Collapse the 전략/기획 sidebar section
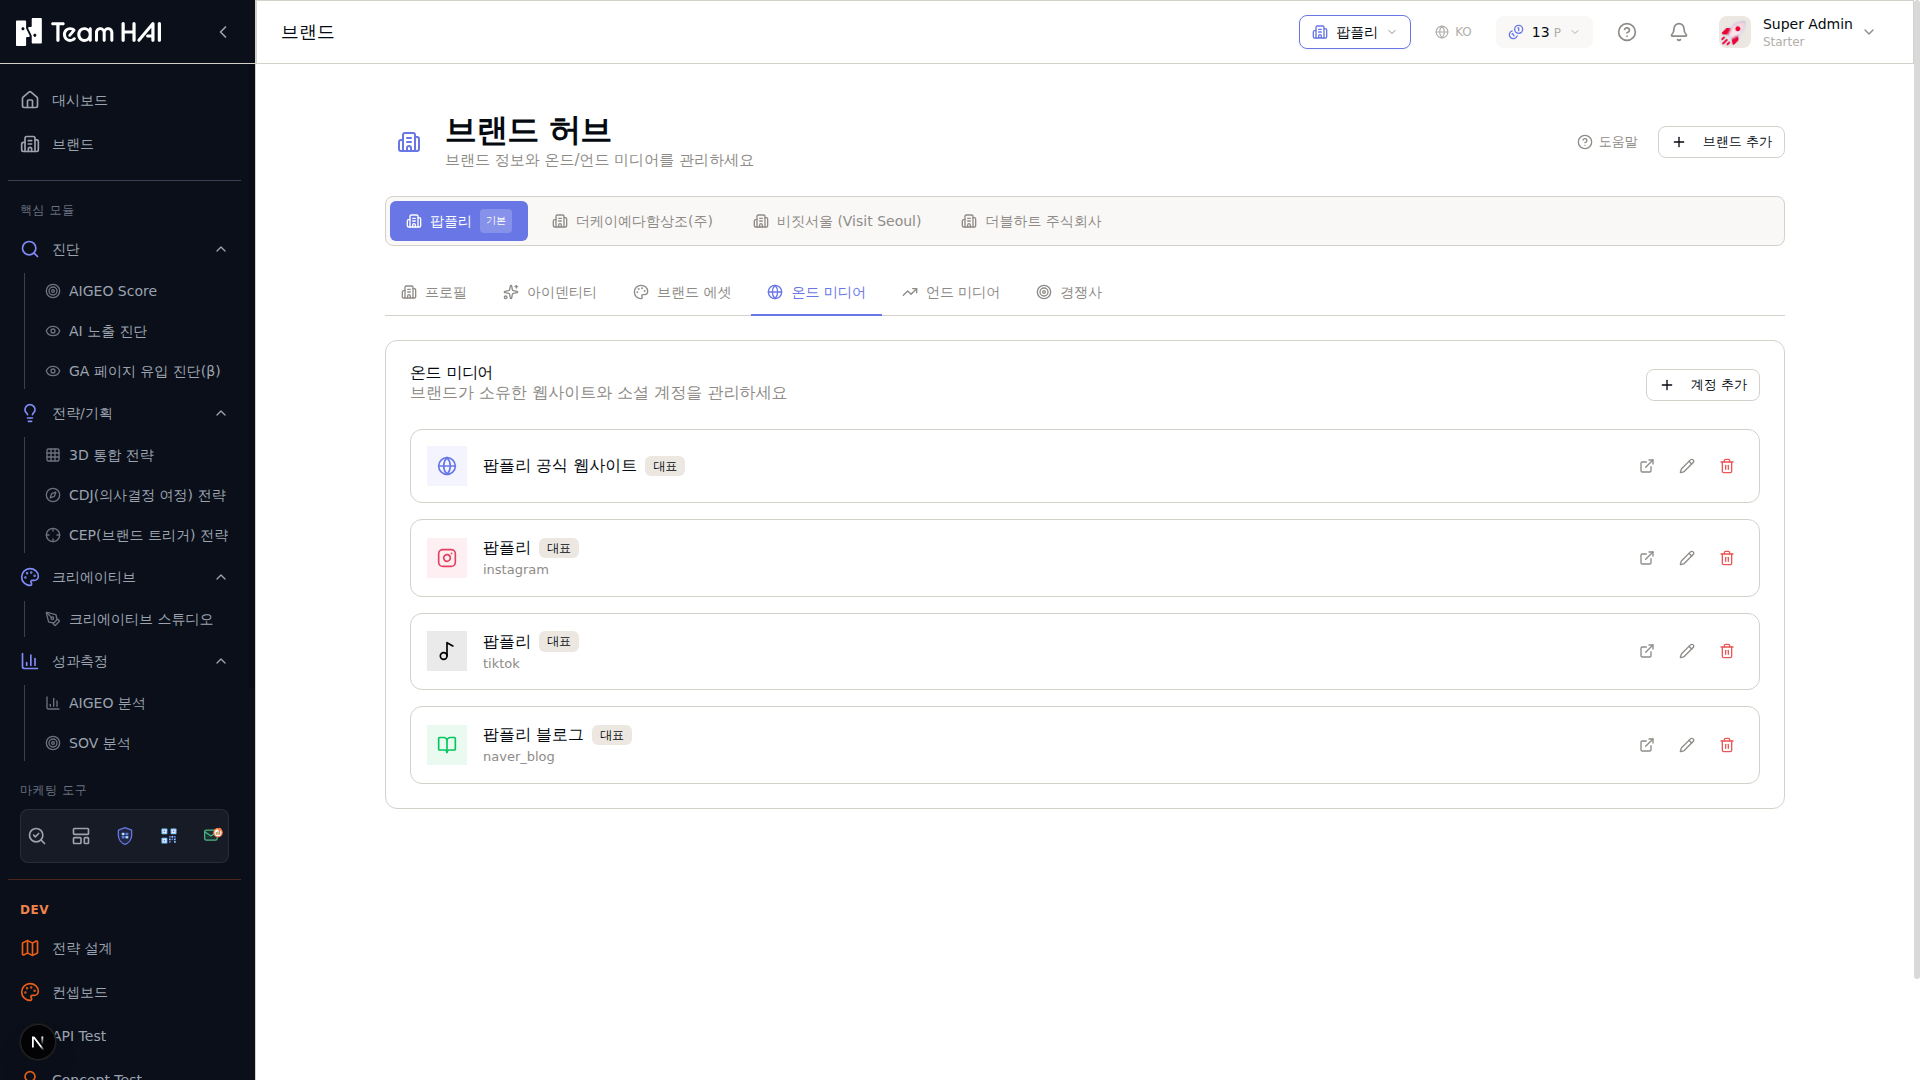This screenshot has width=1920, height=1080. pyautogui.click(x=221, y=413)
